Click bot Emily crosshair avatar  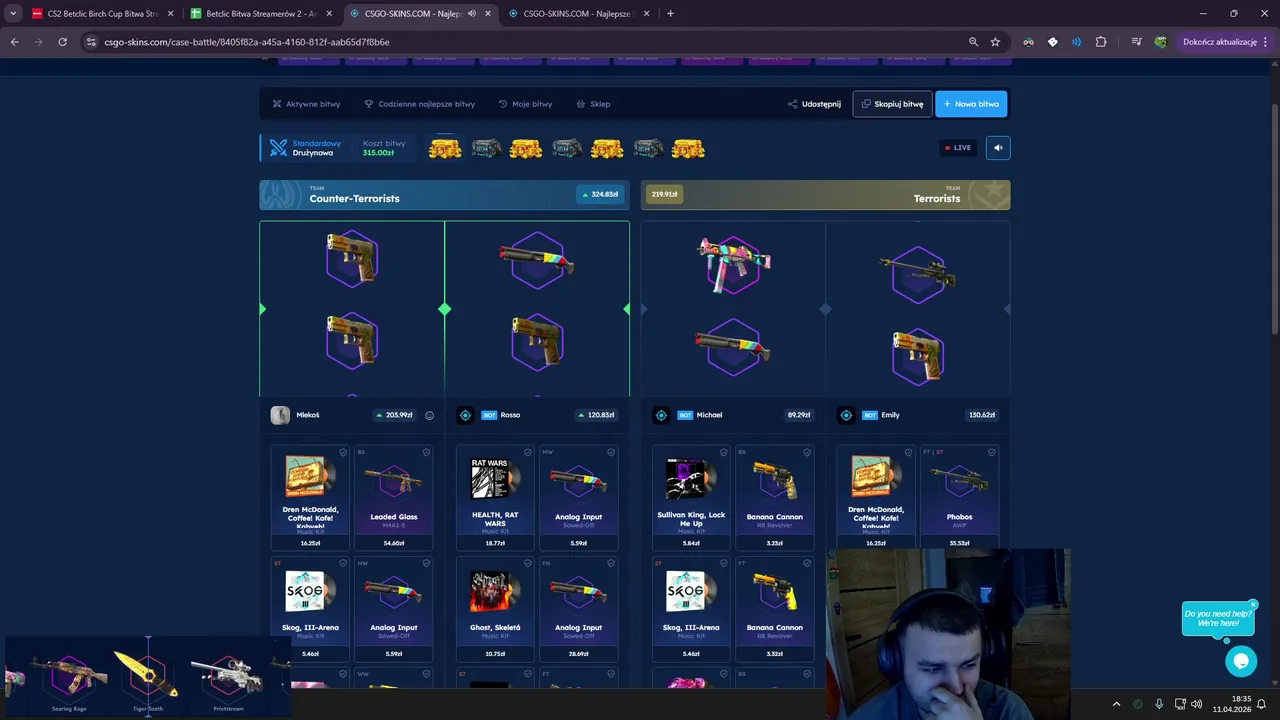[846, 415]
